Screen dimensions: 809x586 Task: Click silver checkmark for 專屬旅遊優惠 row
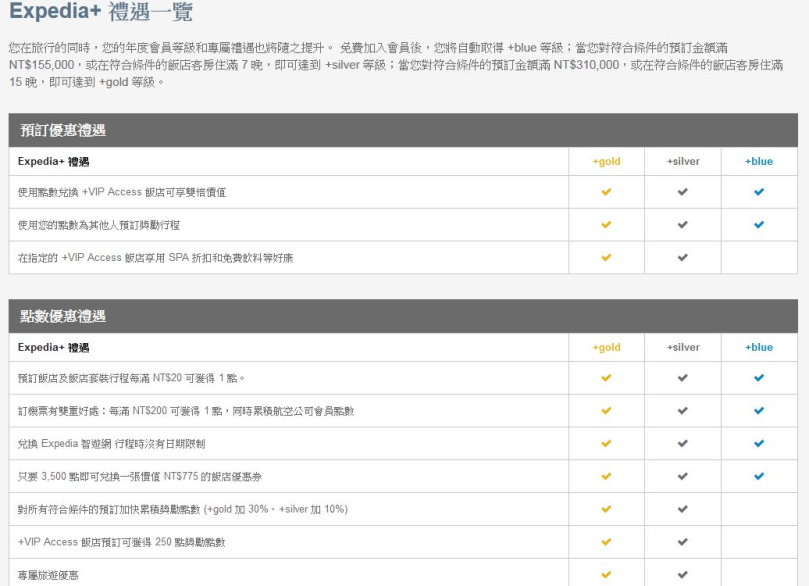coord(683,575)
